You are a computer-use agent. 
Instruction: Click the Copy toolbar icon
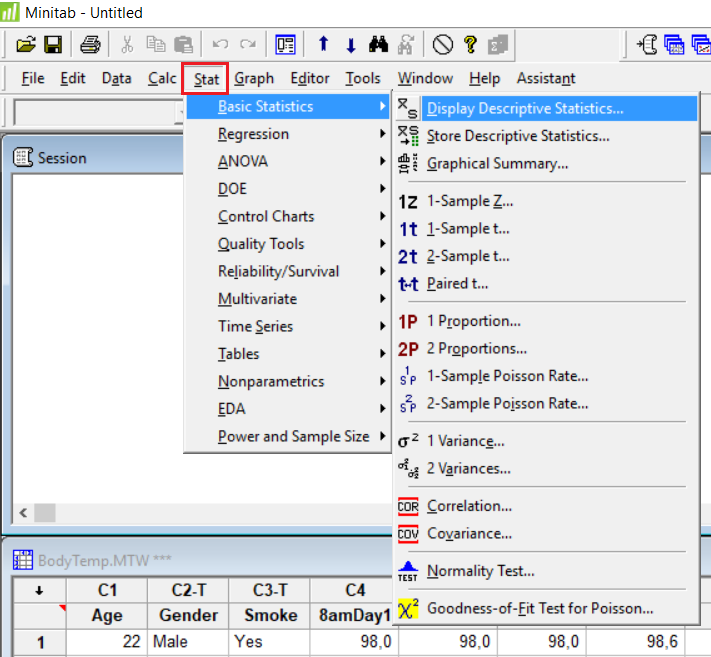156,44
